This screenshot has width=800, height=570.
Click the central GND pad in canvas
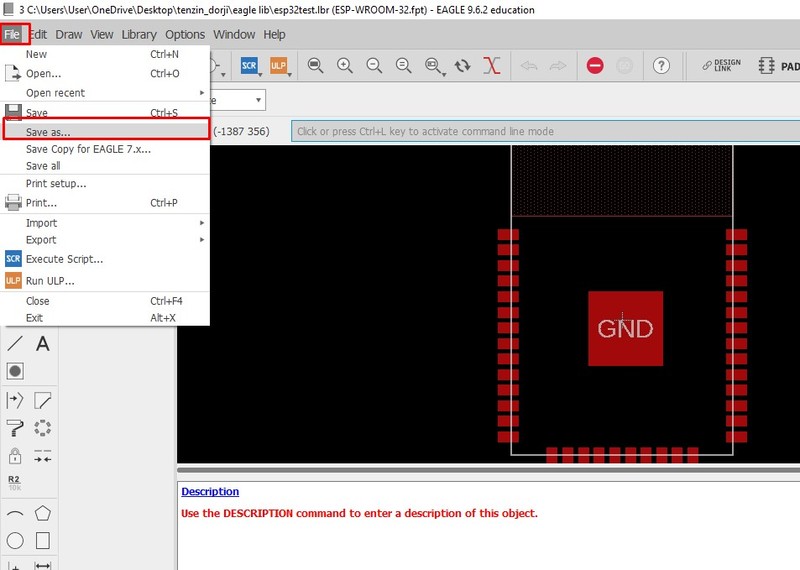(x=626, y=328)
